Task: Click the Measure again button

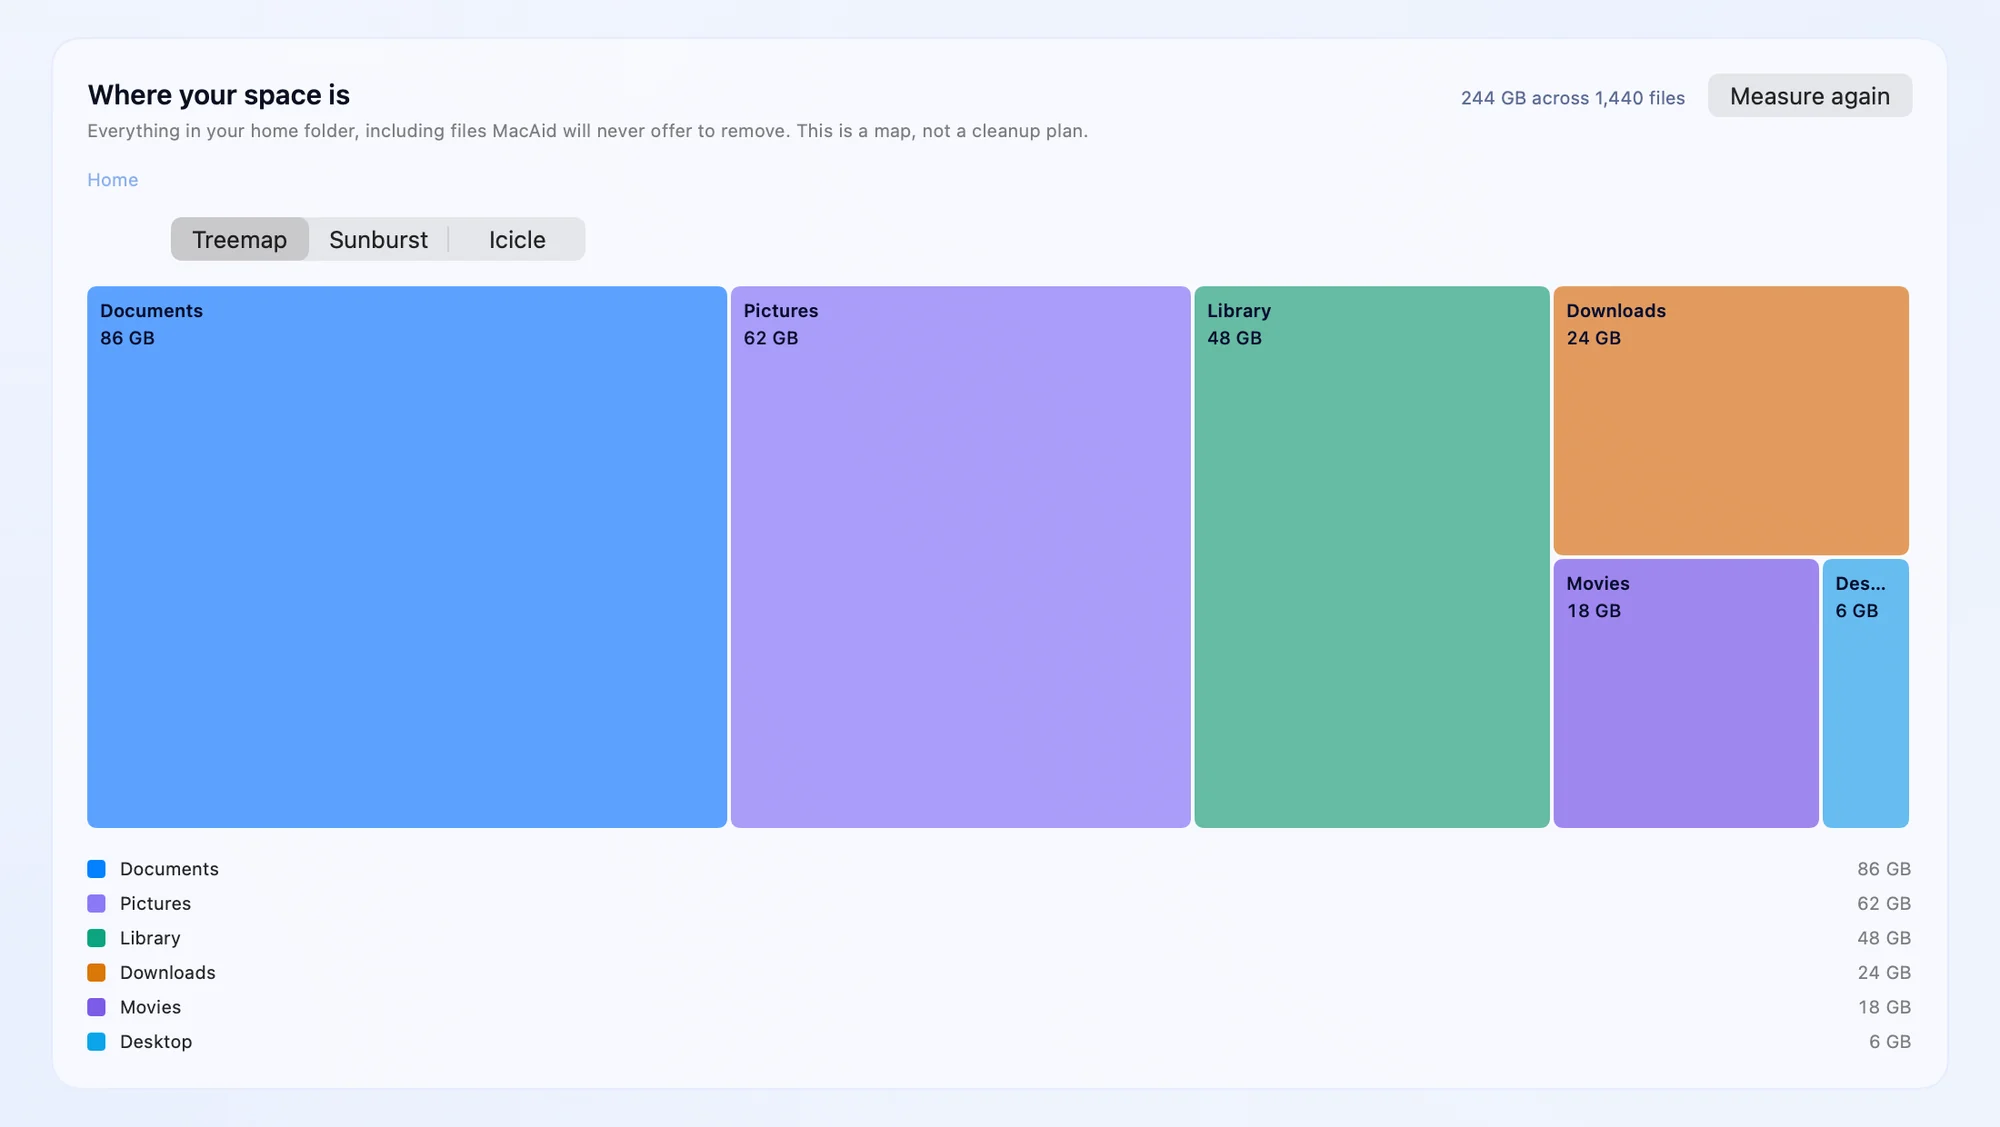Action: click(1809, 96)
